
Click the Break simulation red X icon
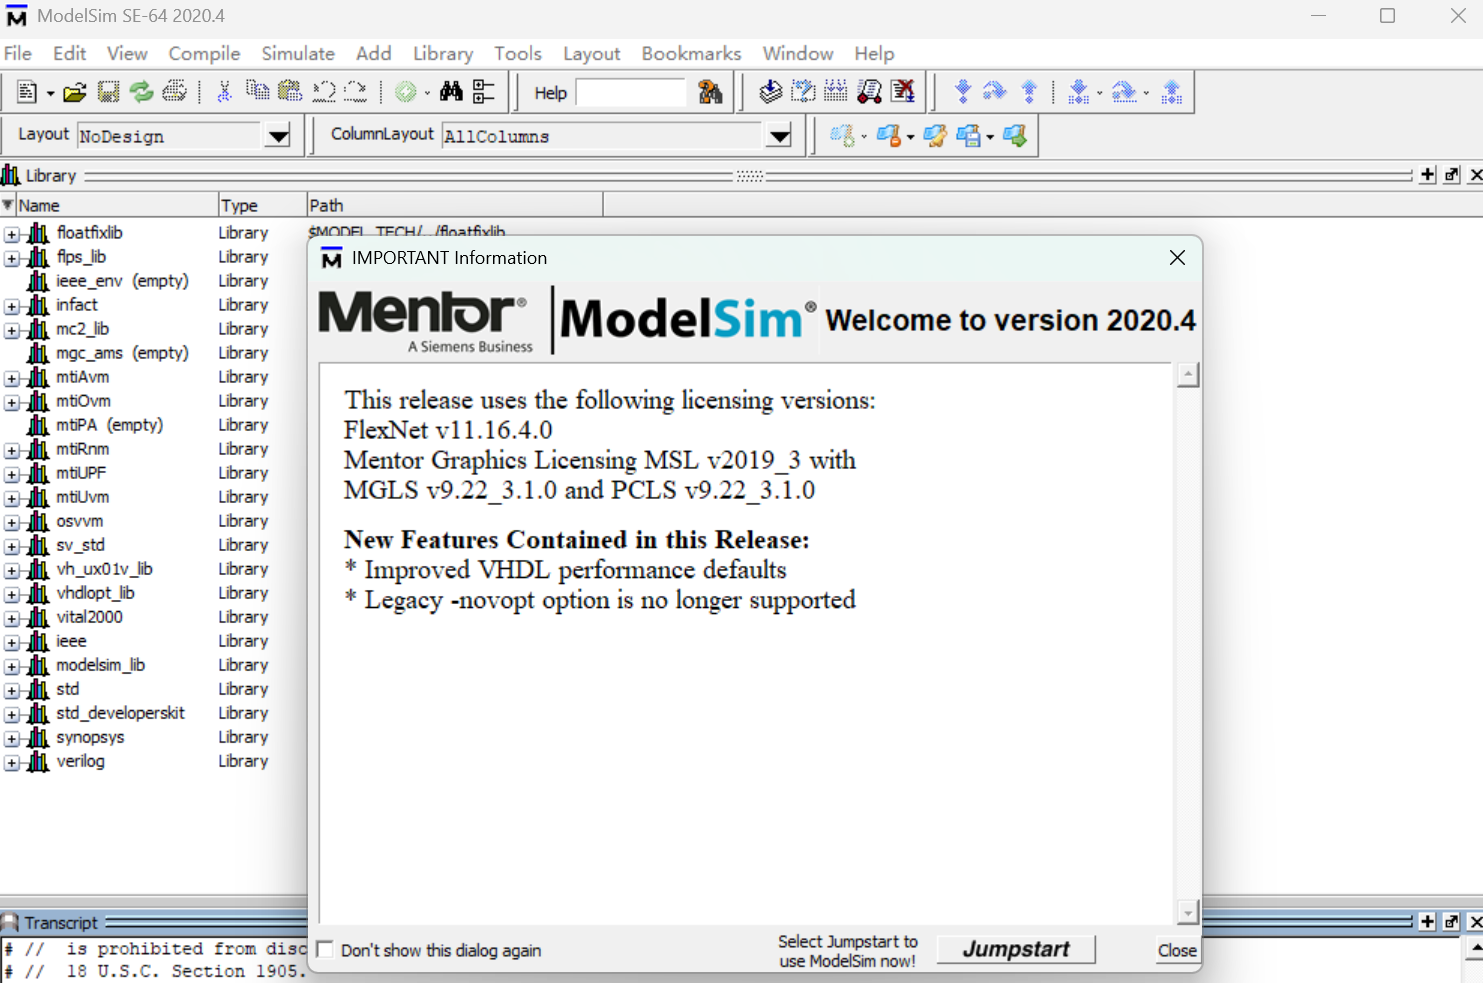(903, 92)
